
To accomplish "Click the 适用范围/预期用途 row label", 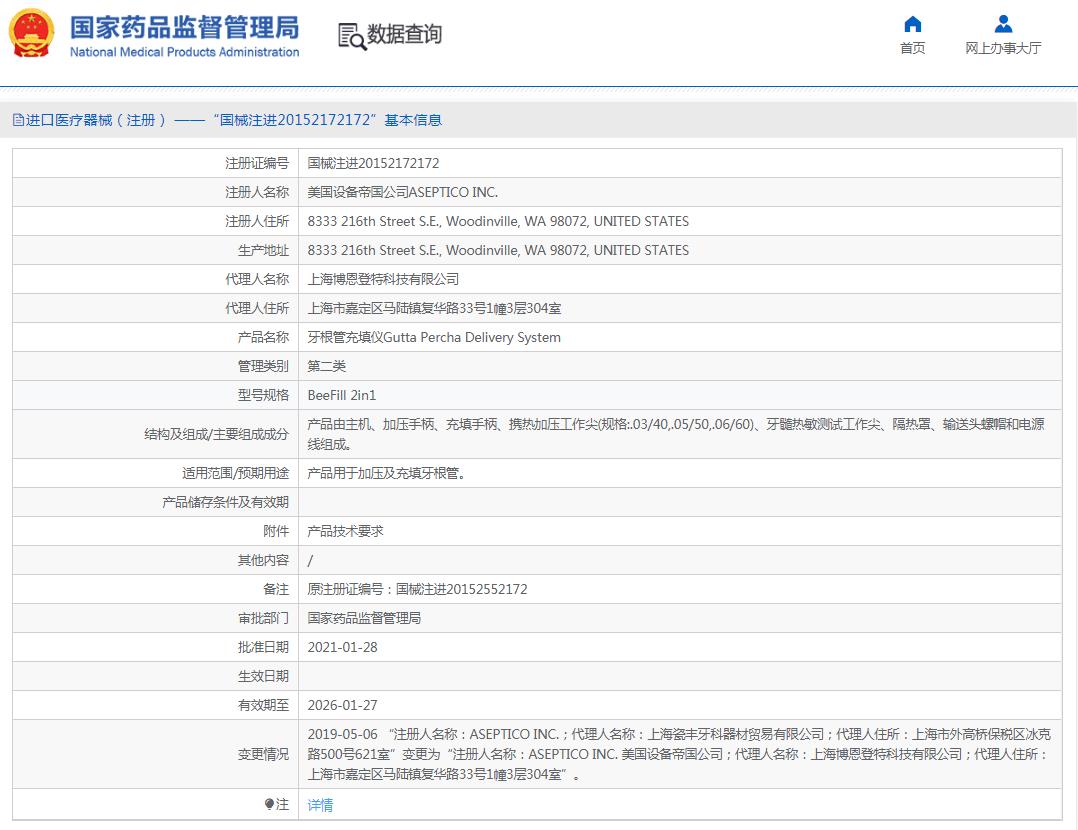I will [x=235, y=473].
